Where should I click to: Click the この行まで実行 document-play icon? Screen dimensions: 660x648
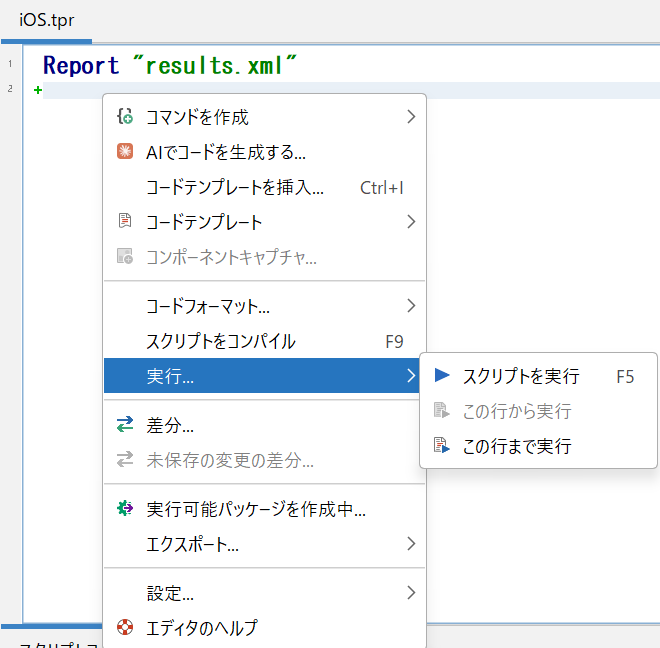(442, 445)
